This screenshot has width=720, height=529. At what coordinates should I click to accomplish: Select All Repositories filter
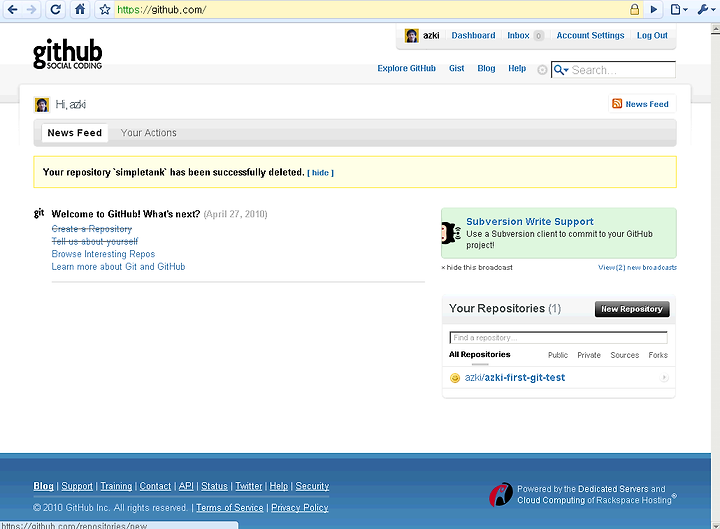click(479, 355)
